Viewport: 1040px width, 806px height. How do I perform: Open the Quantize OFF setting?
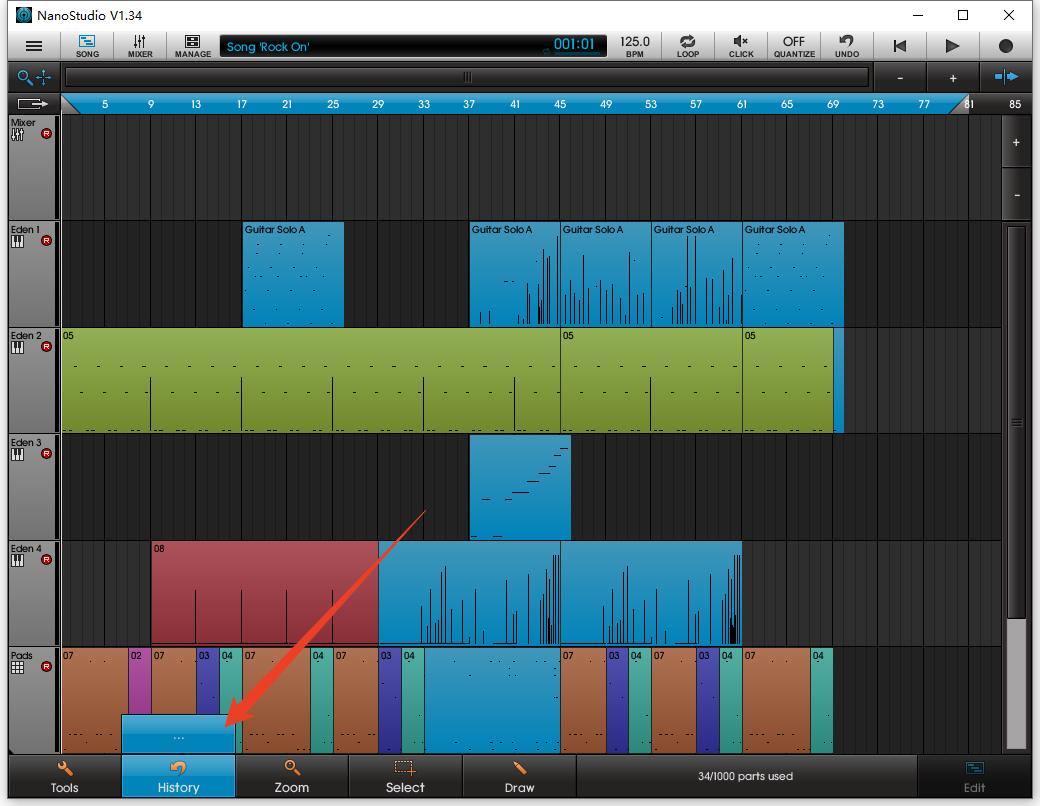click(794, 46)
